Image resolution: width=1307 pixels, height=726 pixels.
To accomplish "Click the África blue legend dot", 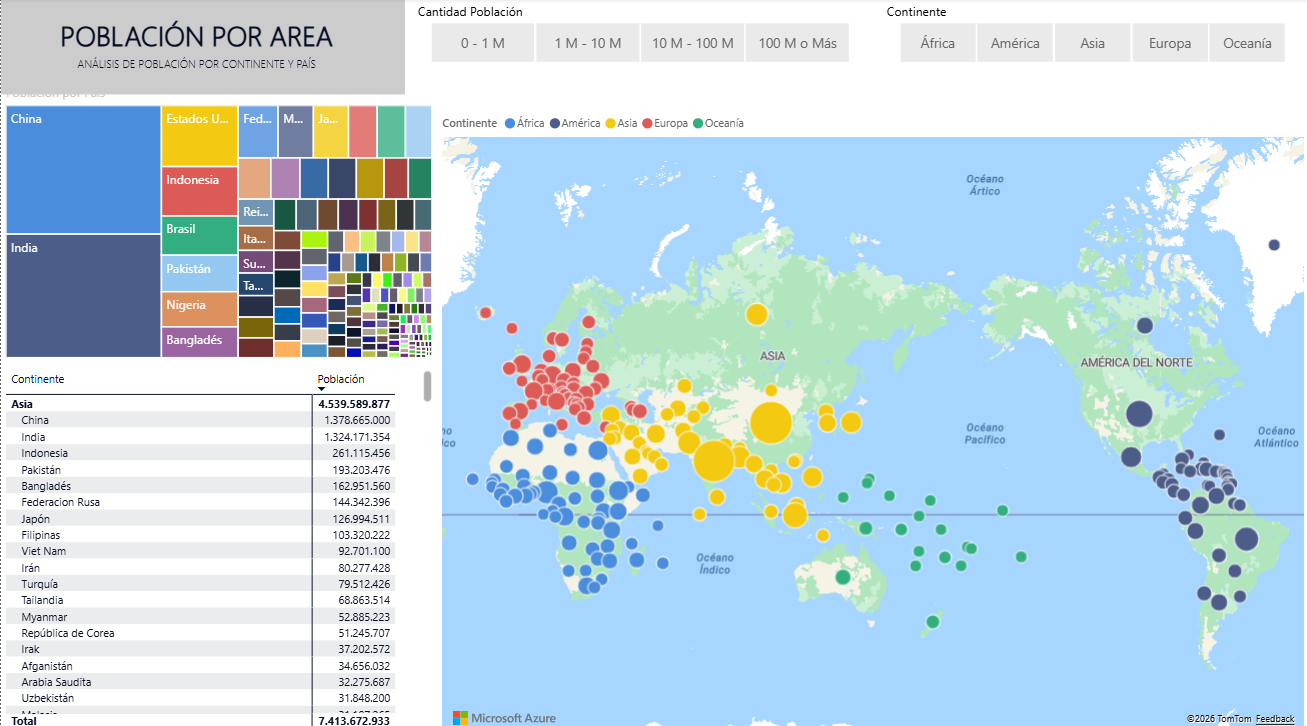I will [x=511, y=124].
